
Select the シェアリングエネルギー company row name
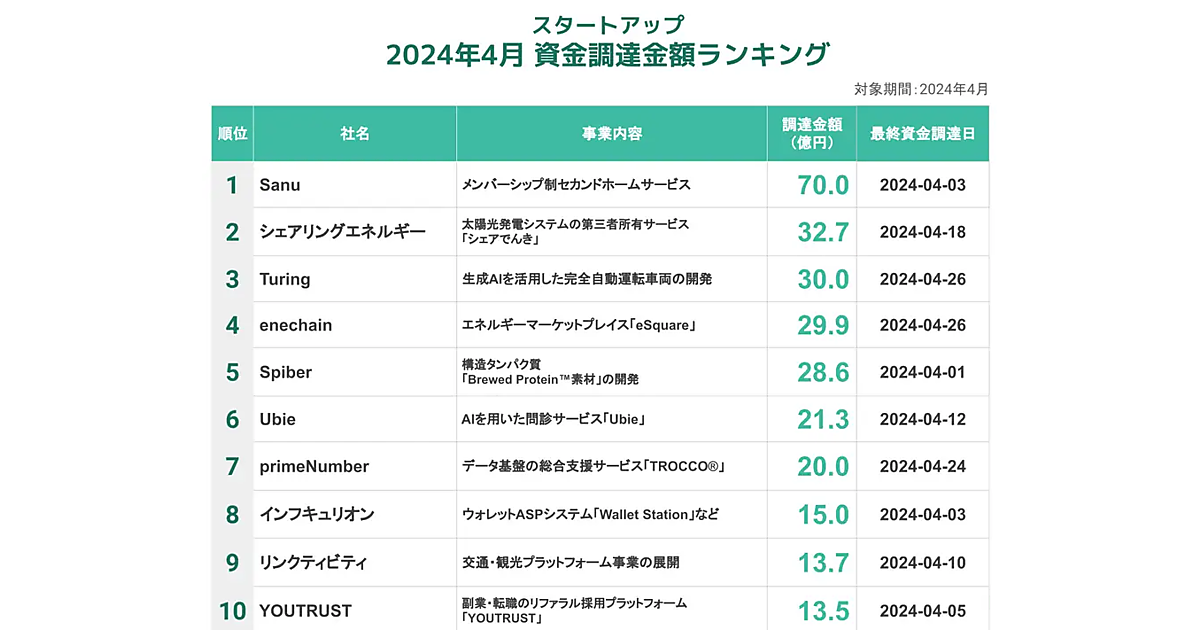pos(342,232)
